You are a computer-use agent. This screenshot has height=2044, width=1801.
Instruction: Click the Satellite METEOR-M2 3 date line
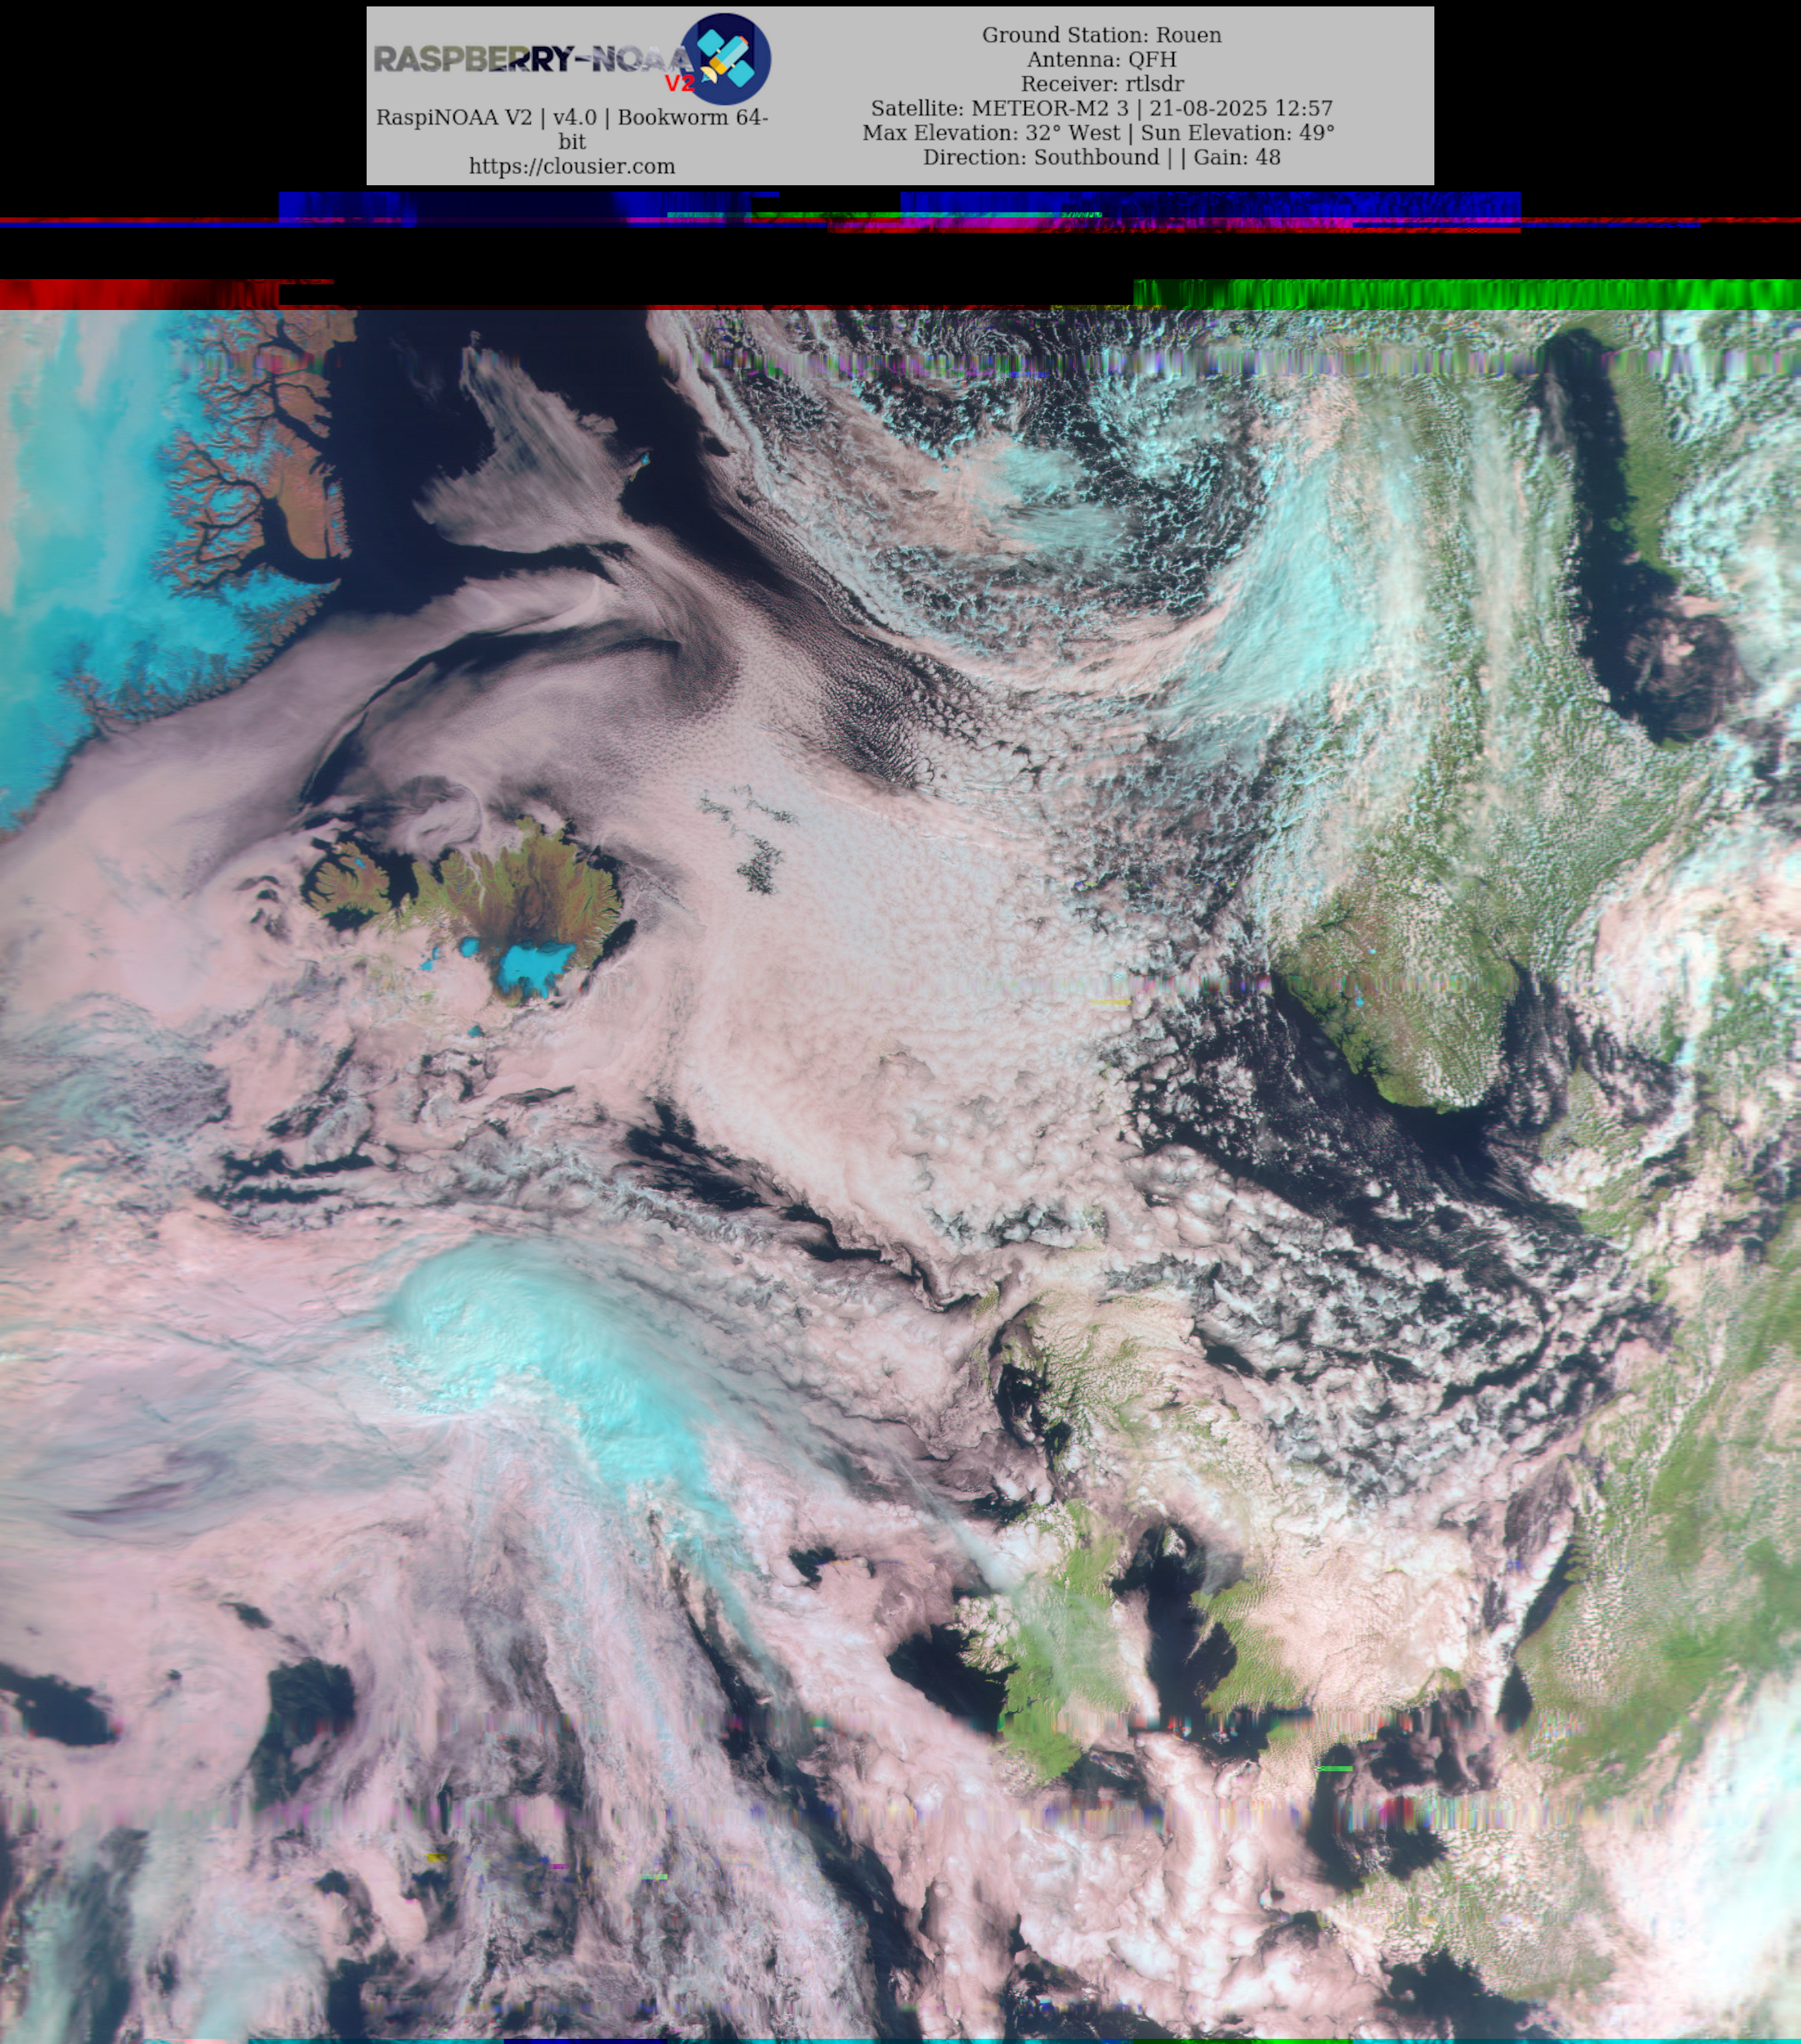[x=1101, y=108]
